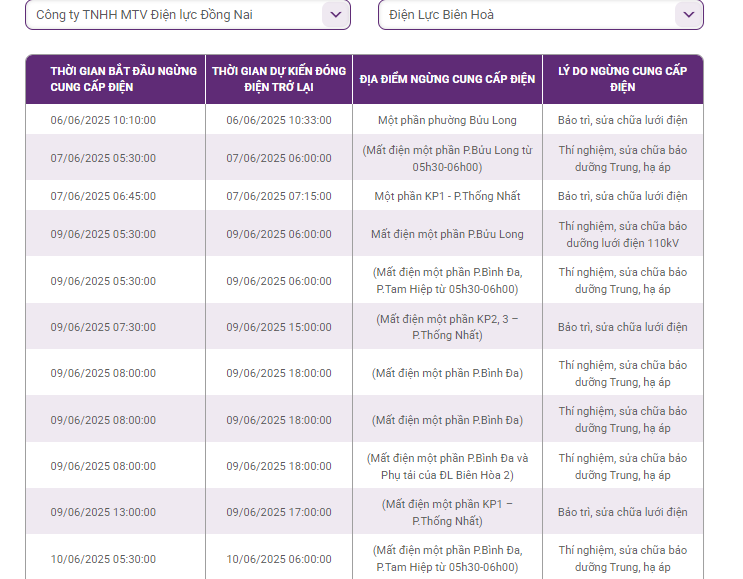Click the 'KP2, 3 – P.Thống Nhất' location cell
Viewport: 743px width, 579px height.
point(447,327)
